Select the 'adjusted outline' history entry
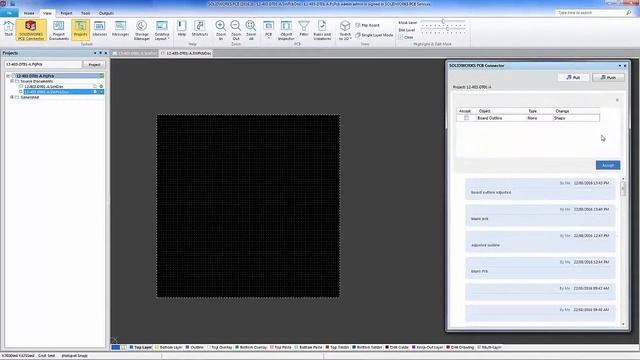Viewport: 640px width, 360px height. [x=540, y=242]
